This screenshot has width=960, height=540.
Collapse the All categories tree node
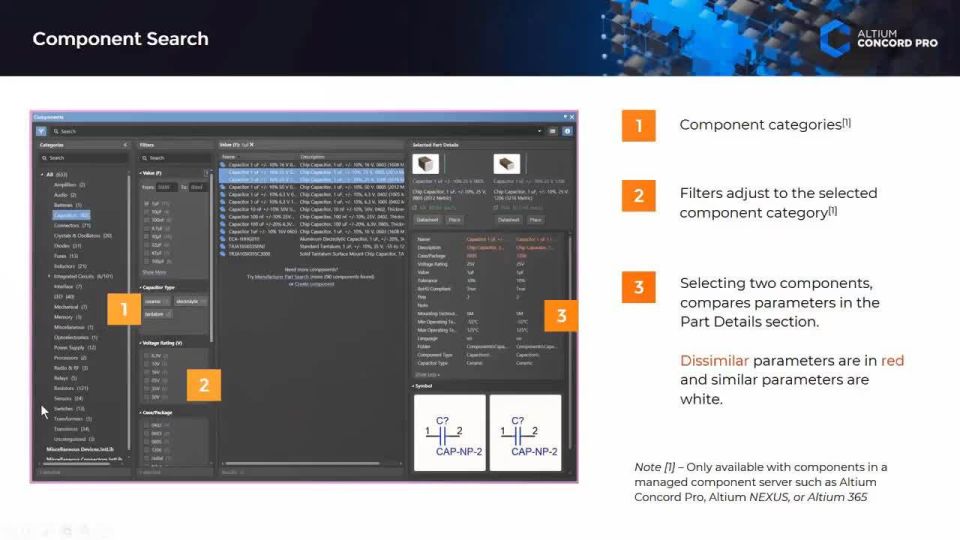point(42,174)
